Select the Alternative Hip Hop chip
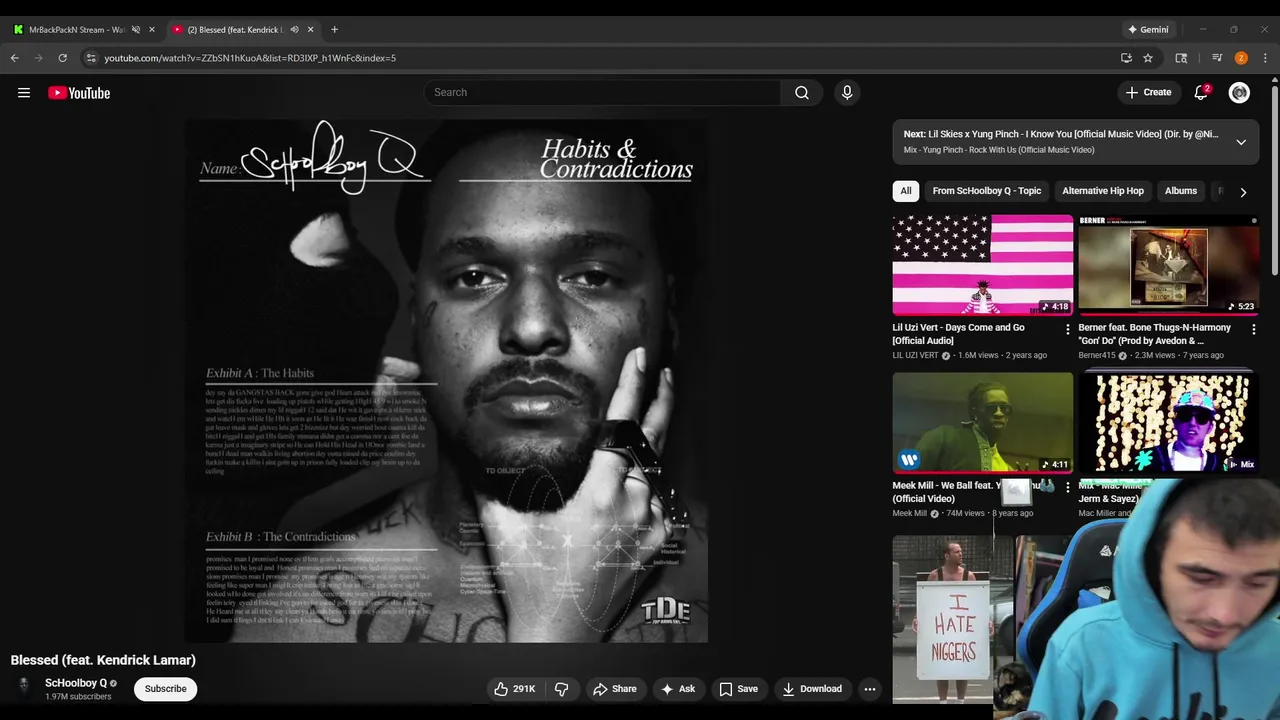The image size is (1280, 720). tap(1103, 191)
